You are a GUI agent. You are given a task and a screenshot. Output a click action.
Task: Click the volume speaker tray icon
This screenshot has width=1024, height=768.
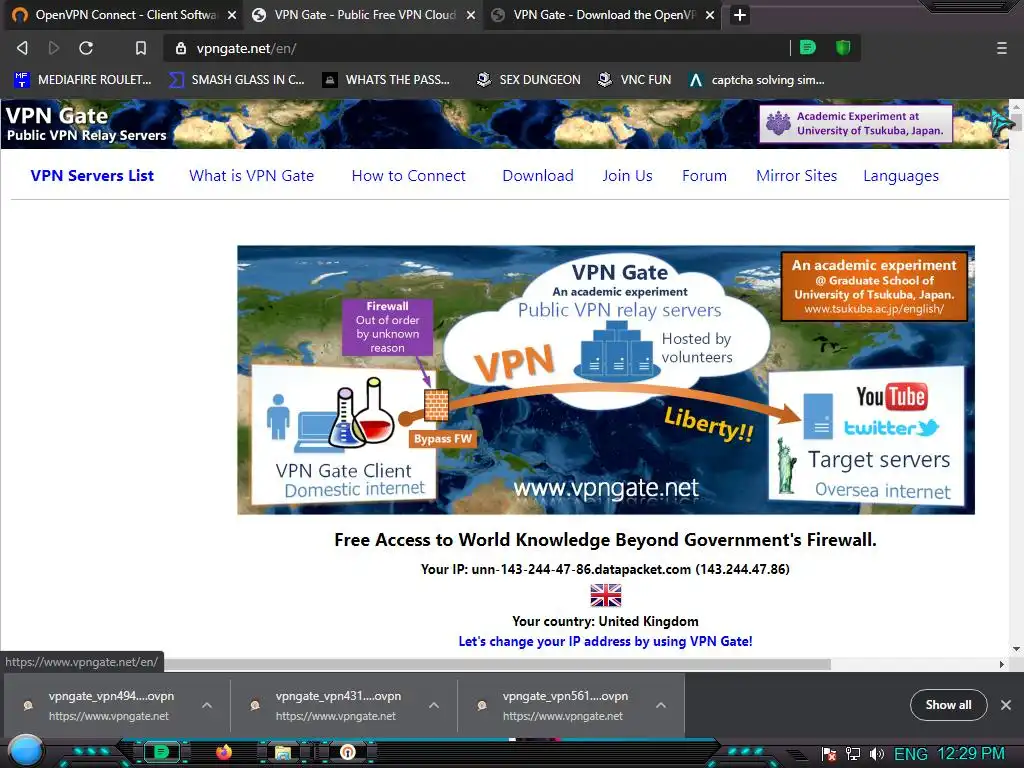point(876,754)
